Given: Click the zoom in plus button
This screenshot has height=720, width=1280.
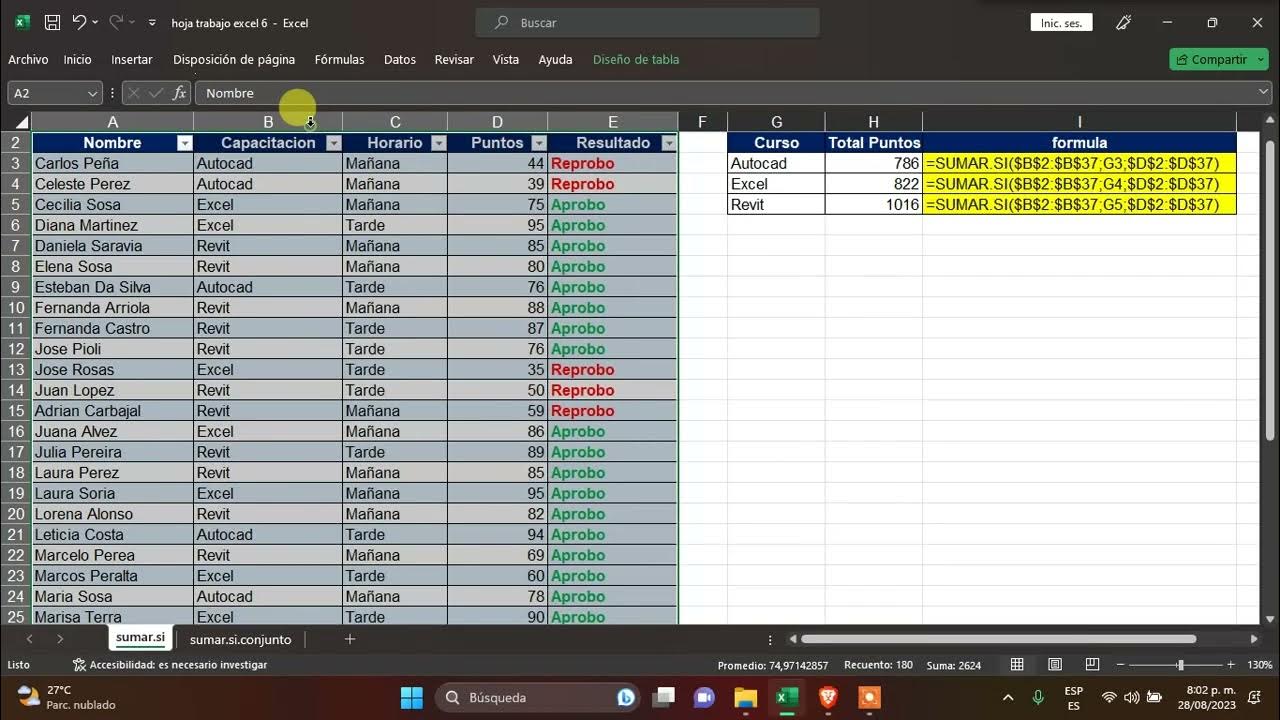Looking at the screenshot, I should [1230, 665].
